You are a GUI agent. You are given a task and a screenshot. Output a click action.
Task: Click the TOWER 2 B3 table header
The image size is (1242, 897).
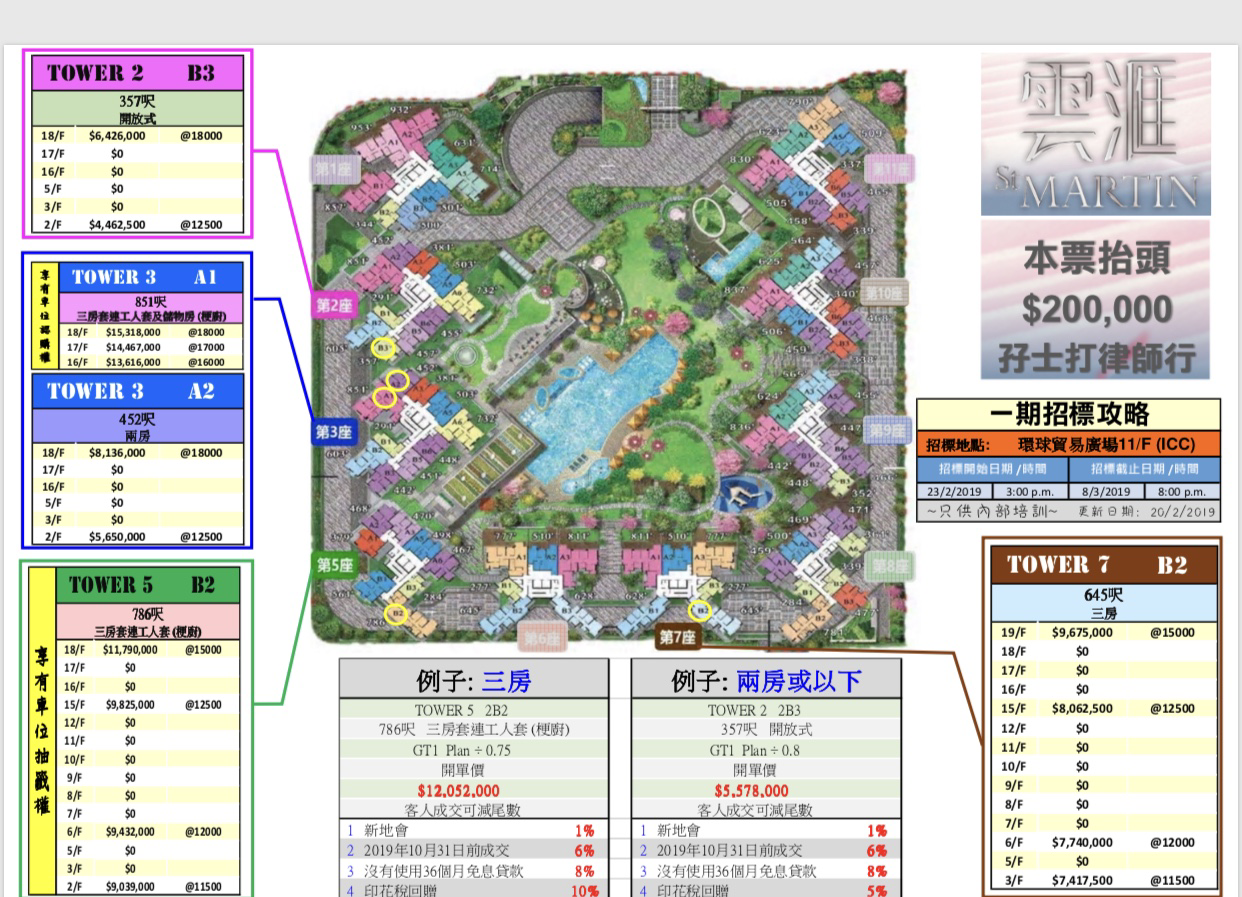[x=137, y=73]
